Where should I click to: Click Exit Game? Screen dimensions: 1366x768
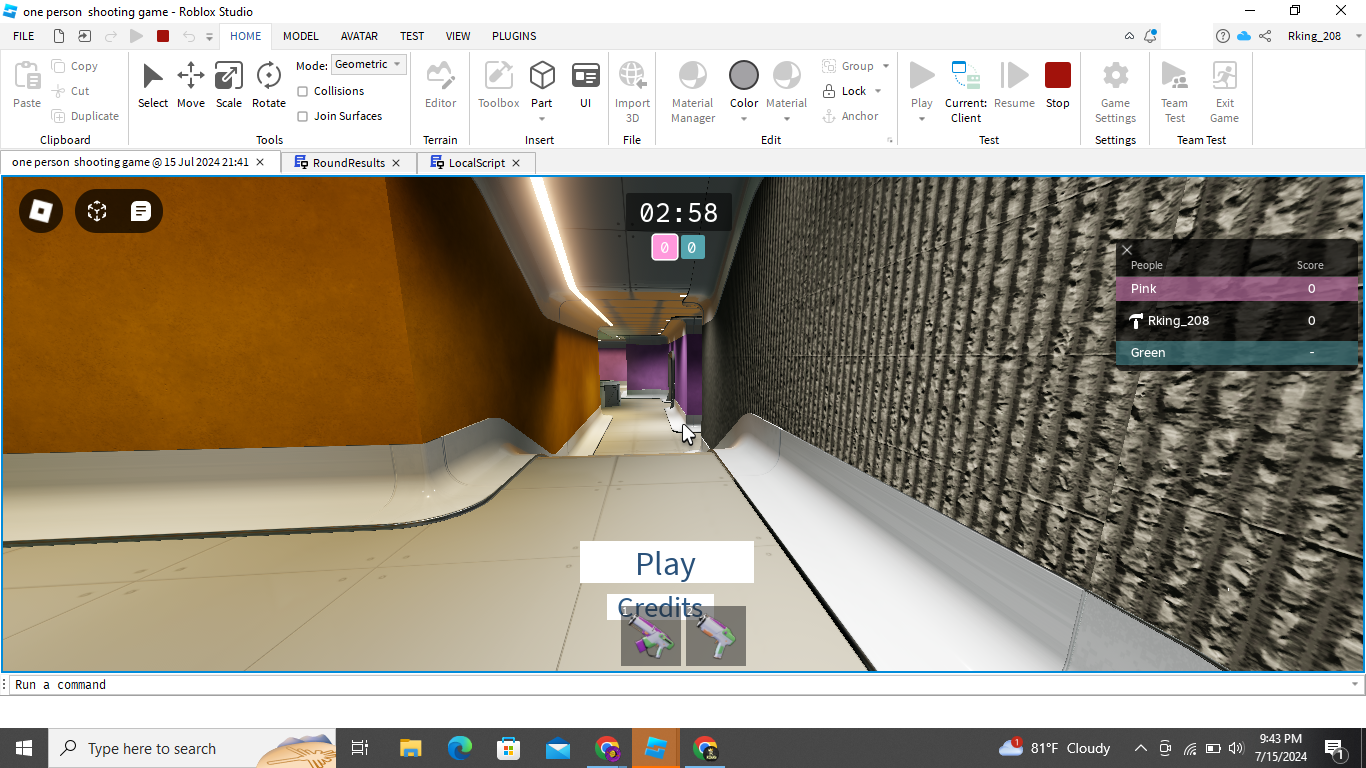coord(1224,92)
